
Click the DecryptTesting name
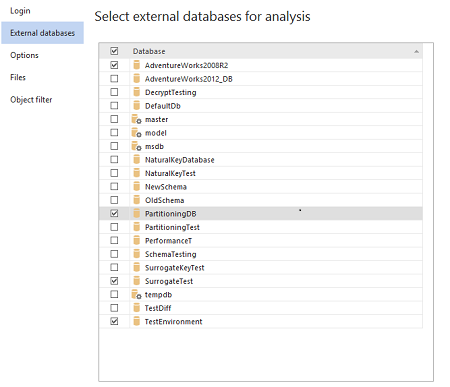[170, 92]
